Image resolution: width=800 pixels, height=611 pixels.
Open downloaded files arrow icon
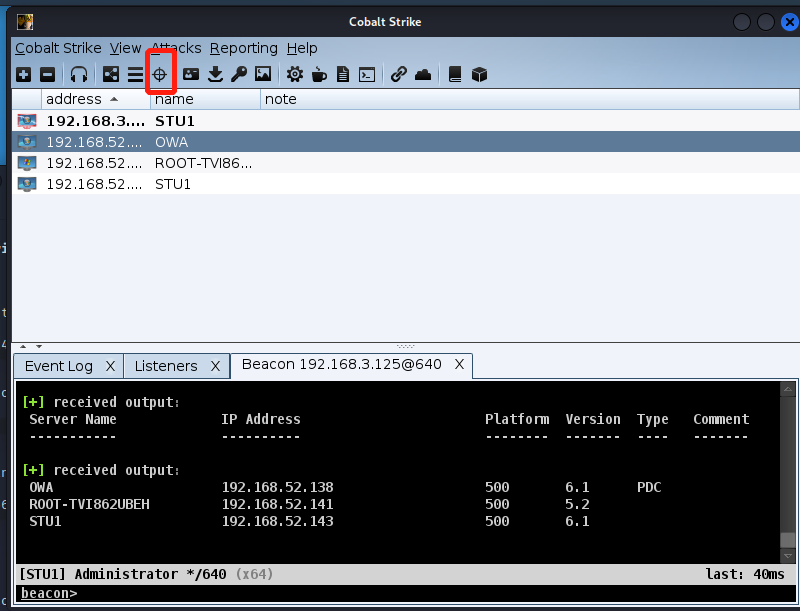click(x=215, y=74)
